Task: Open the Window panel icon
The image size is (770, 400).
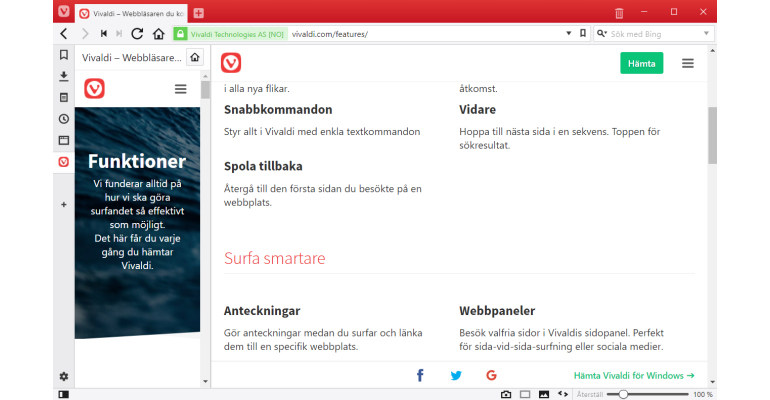Action: tap(64, 140)
